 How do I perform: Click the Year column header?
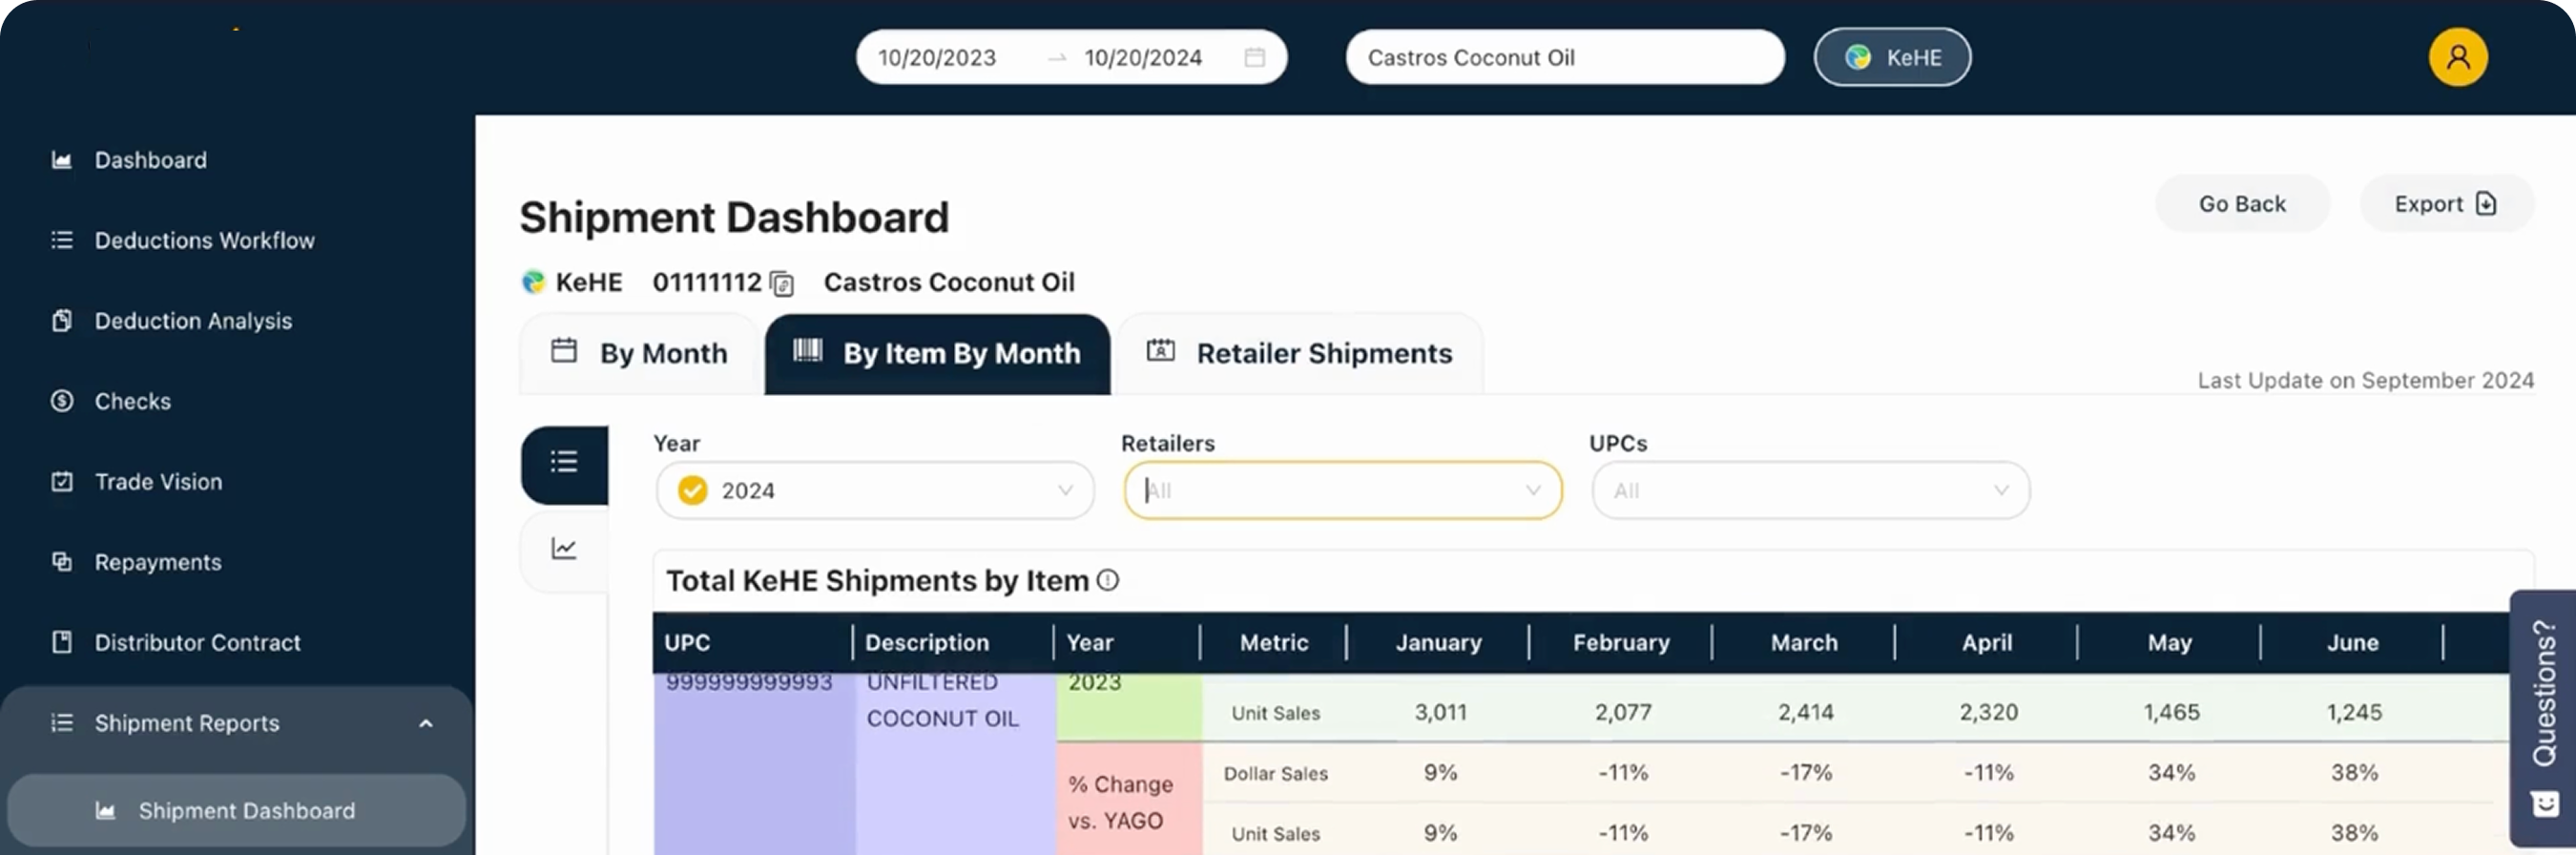1127,642
